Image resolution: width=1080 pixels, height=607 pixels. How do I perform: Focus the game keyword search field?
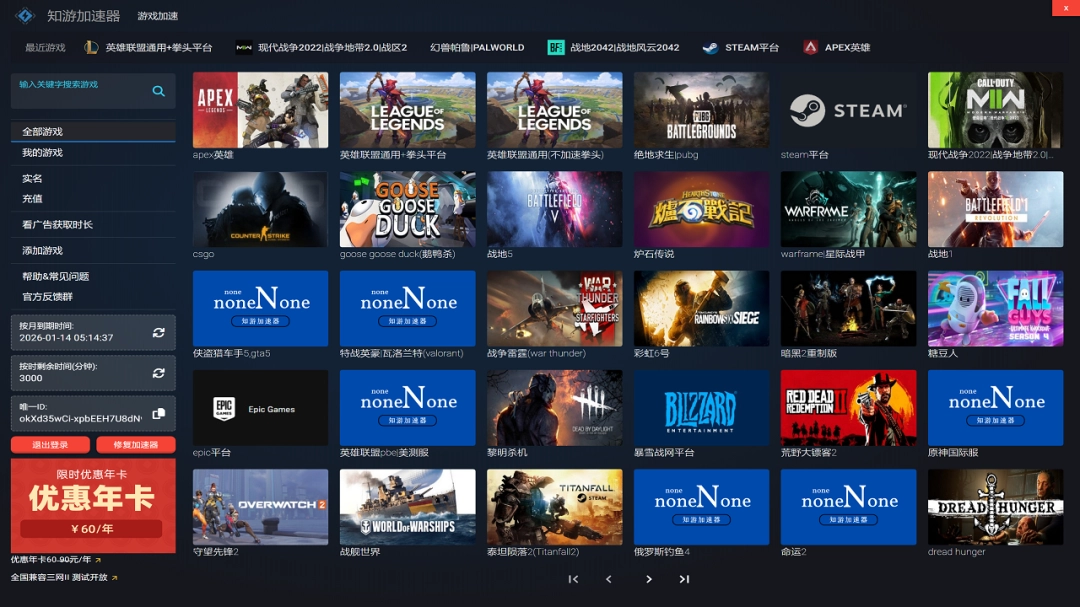point(80,91)
